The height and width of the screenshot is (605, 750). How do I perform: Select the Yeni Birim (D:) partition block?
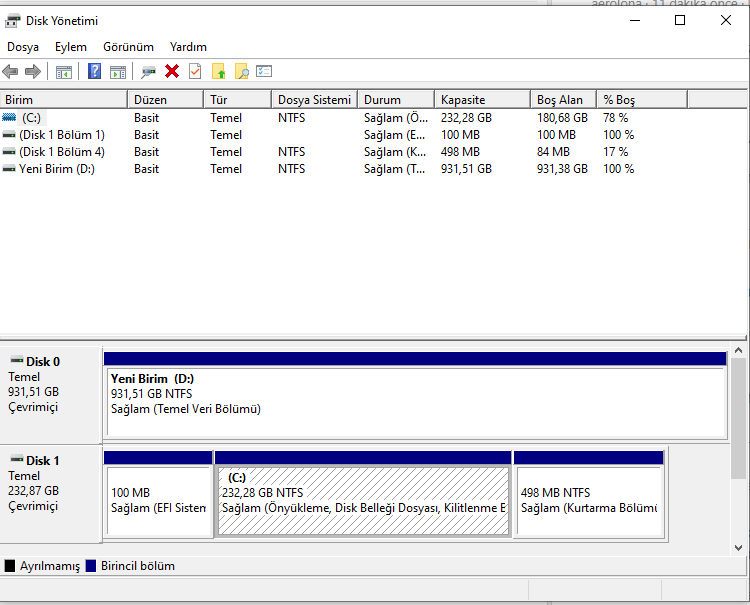pyautogui.click(x=415, y=396)
